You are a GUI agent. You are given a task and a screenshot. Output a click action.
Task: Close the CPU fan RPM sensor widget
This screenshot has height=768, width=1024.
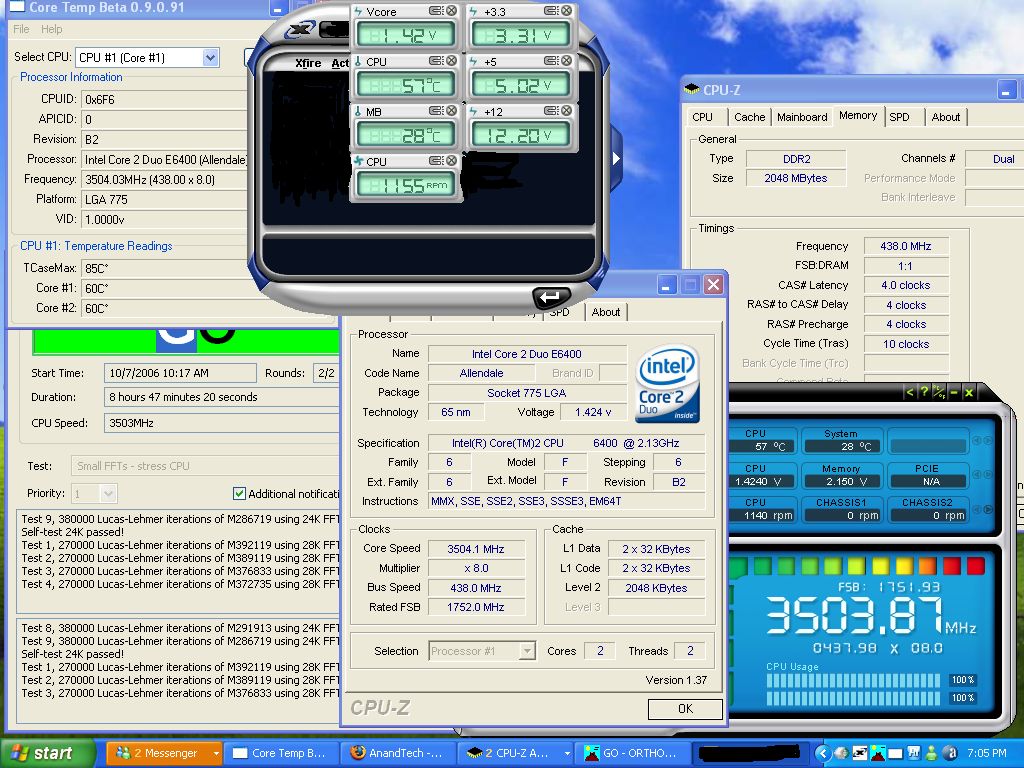(451, 161)
